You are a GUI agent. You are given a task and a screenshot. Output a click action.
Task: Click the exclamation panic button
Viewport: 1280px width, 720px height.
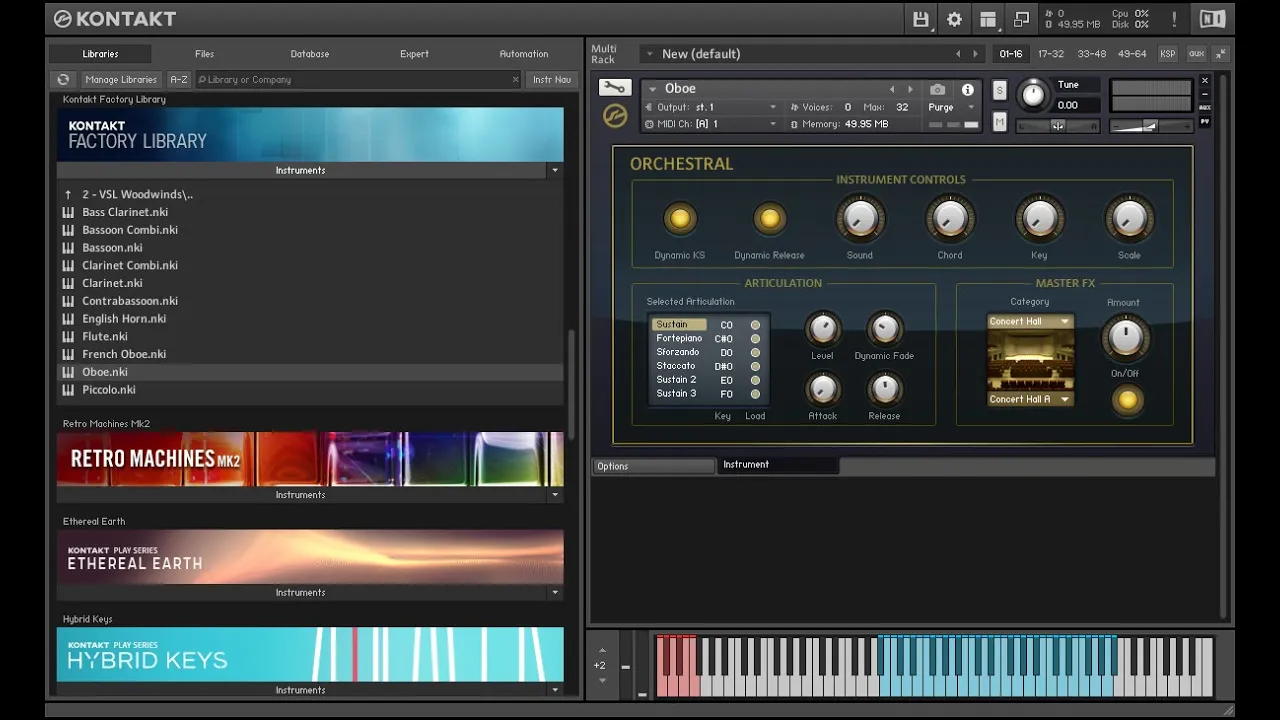coord(1174,19)
